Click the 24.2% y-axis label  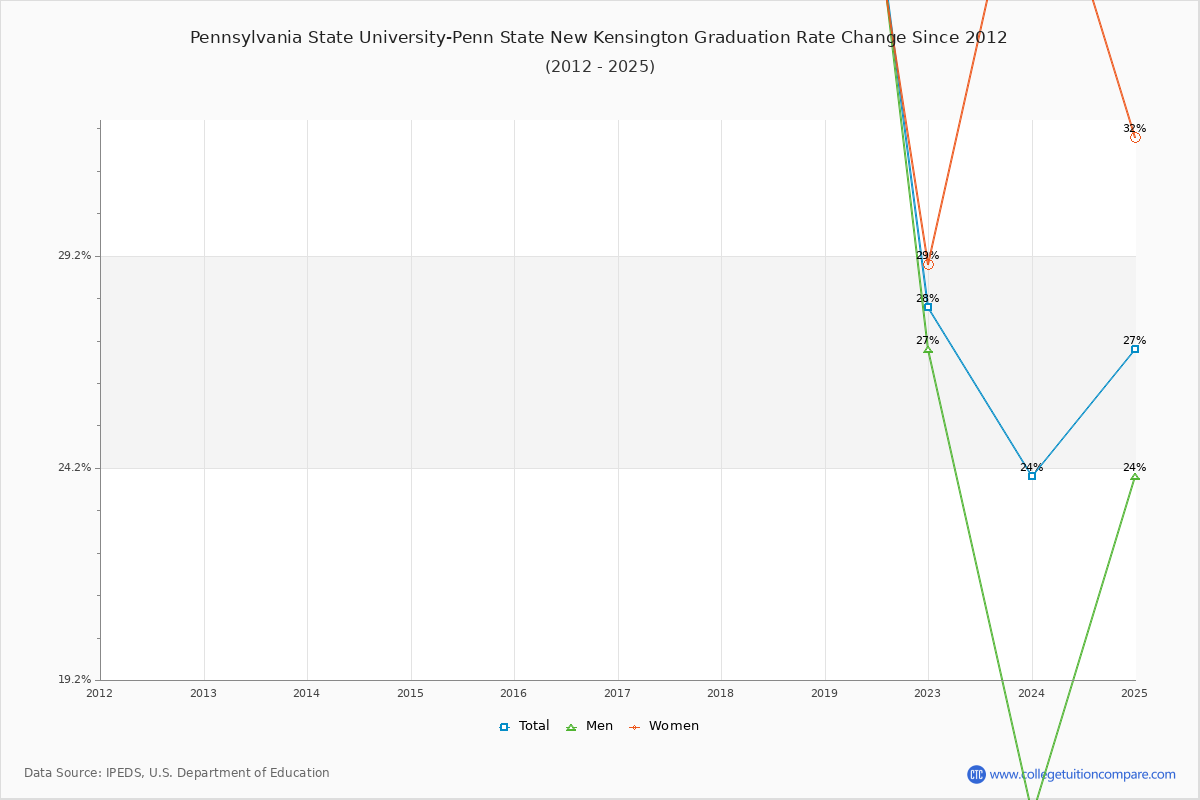point(73,468)
